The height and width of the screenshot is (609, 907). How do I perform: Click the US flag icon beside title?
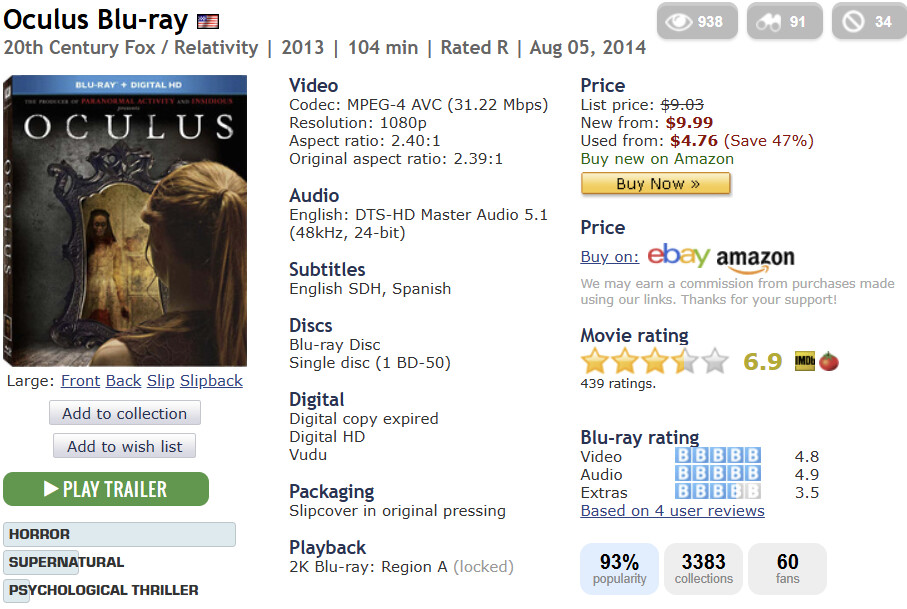tap(208, 22)
